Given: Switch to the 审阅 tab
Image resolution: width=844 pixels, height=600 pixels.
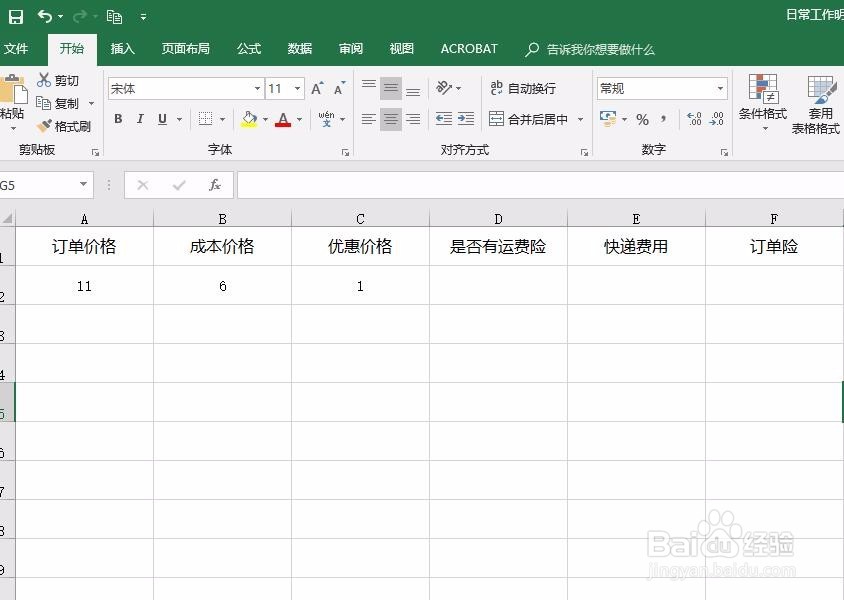Looking at the screenshot, I should (351, 49).
